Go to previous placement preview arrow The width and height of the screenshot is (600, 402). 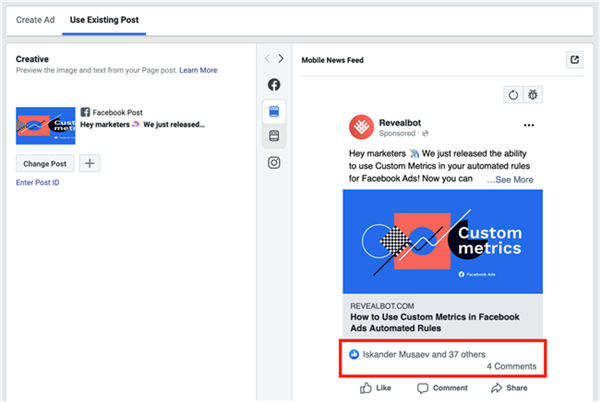tap(267, 59)
